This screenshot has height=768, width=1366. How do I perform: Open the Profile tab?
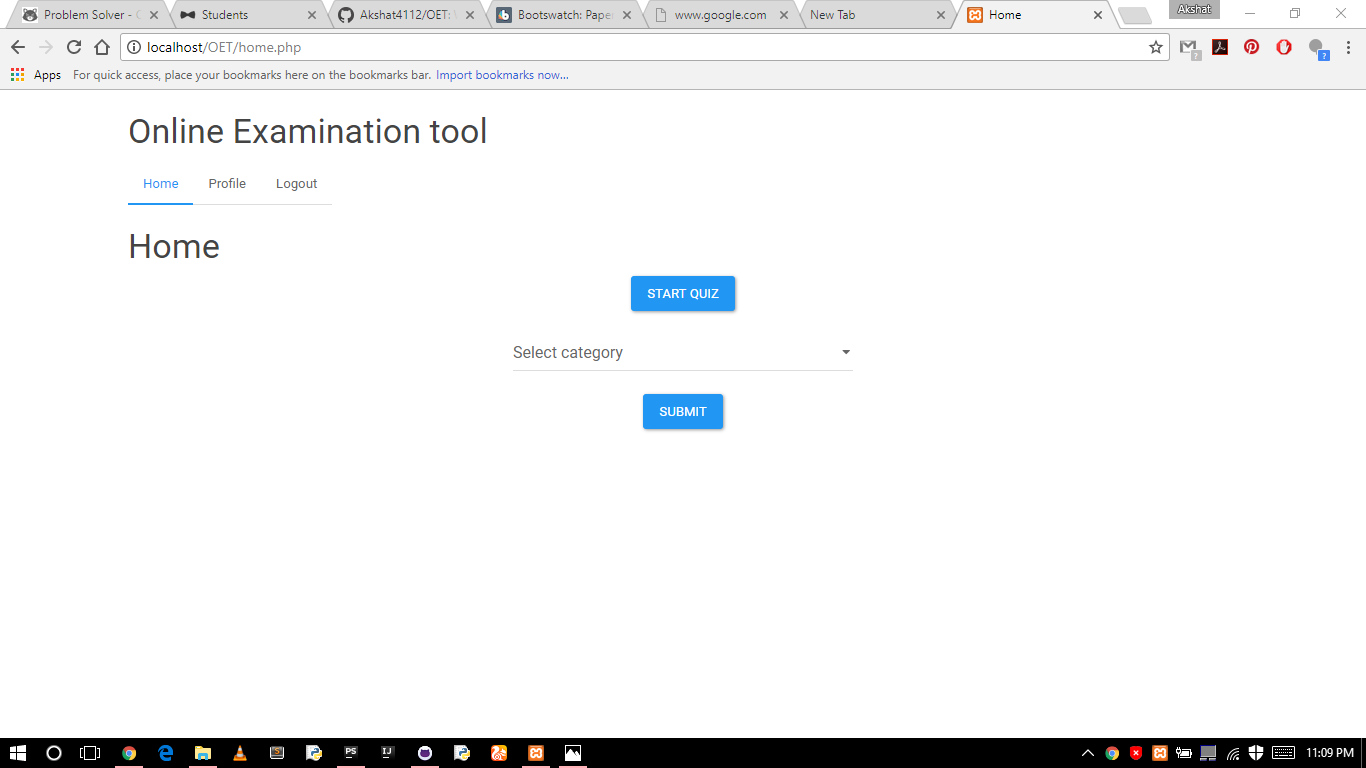click(x=227, y=184)
